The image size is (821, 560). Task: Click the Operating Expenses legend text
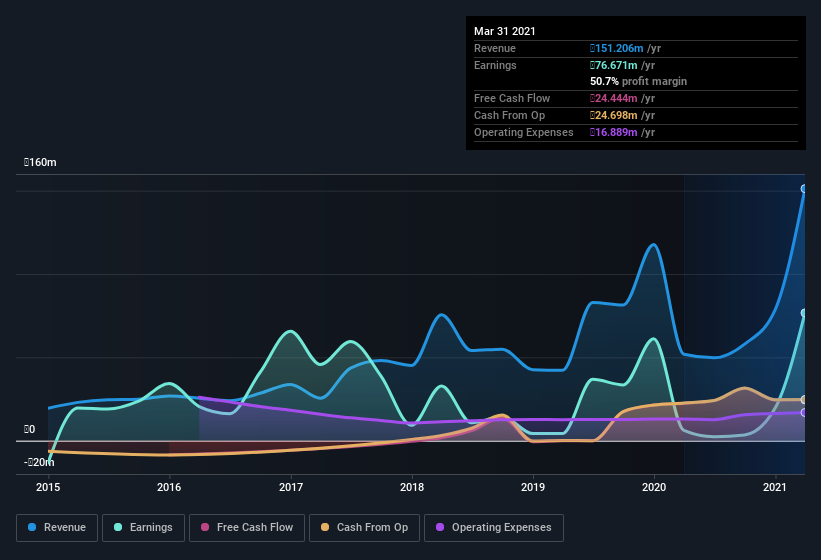click(501, 527)
